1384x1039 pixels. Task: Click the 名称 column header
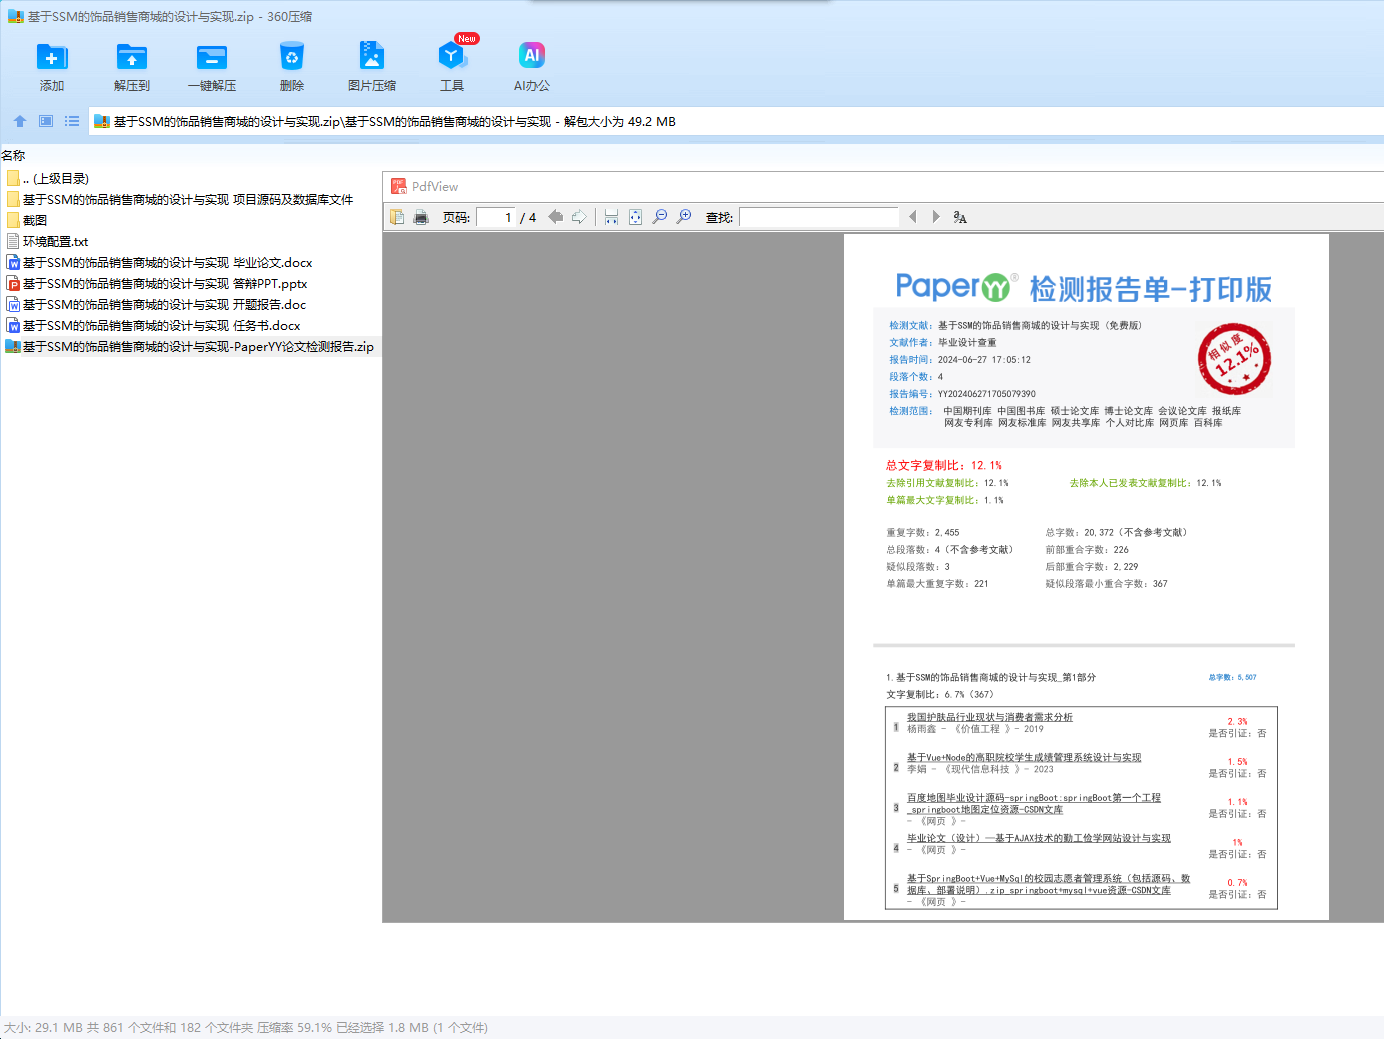point(13,155)
